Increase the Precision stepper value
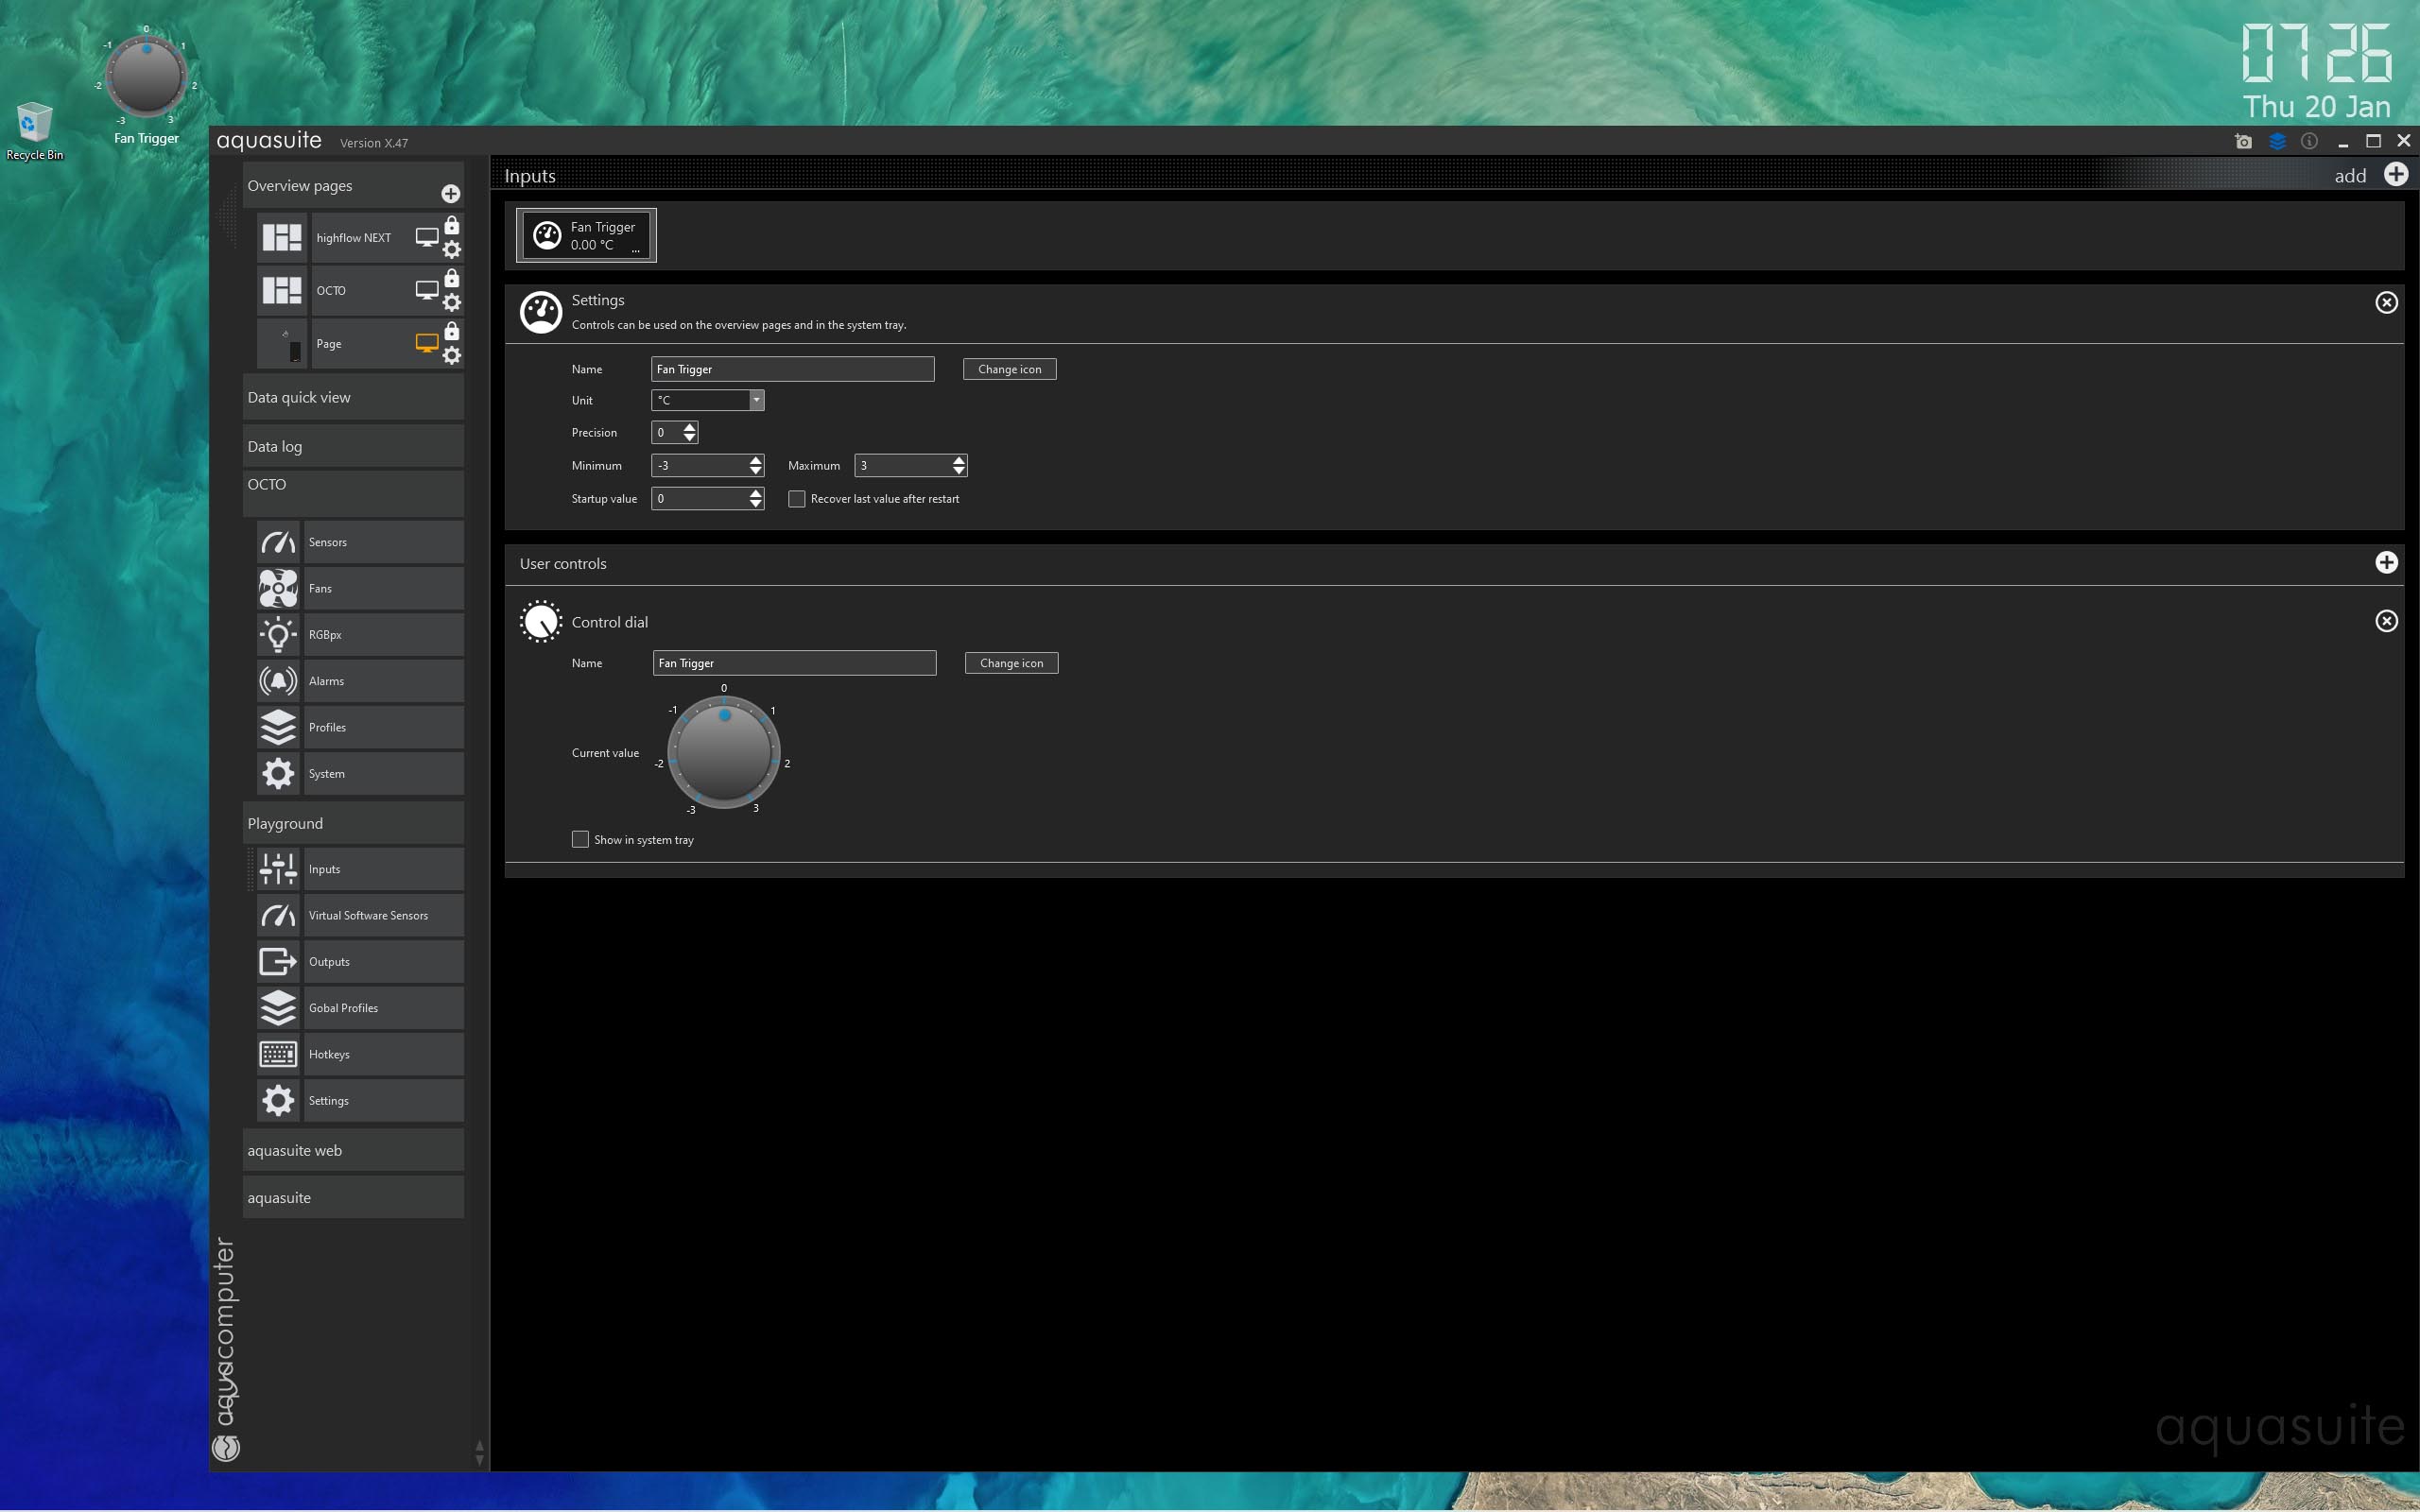This screenshot has width=2420, height=1512. [689, 427]
